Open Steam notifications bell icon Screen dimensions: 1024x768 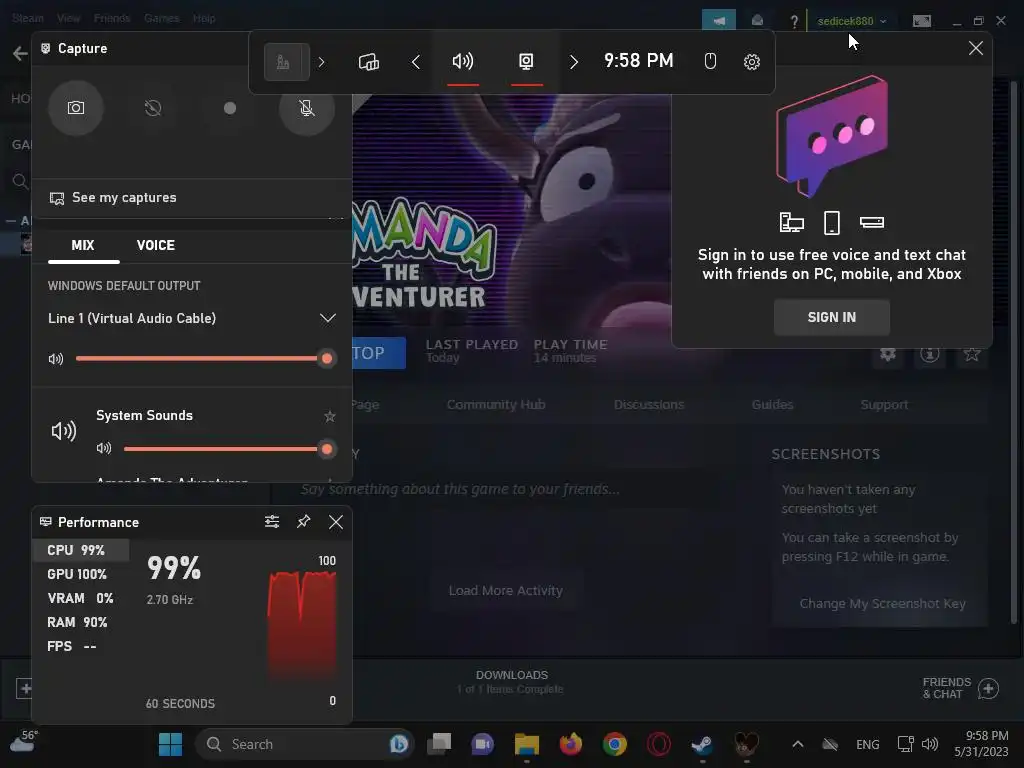[x=758, y=20]
